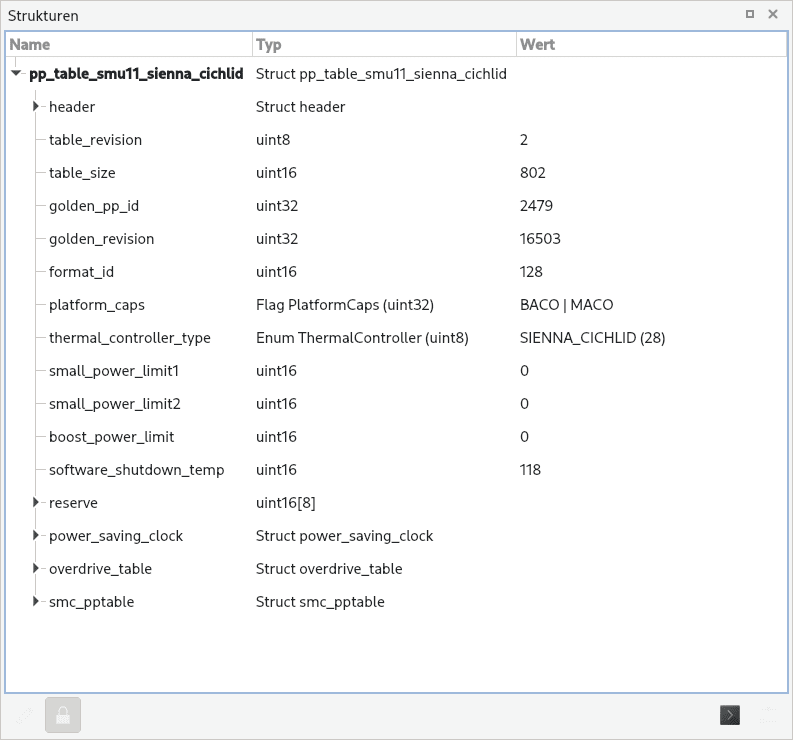Select the small_power_limit2 row

(396, 404)
